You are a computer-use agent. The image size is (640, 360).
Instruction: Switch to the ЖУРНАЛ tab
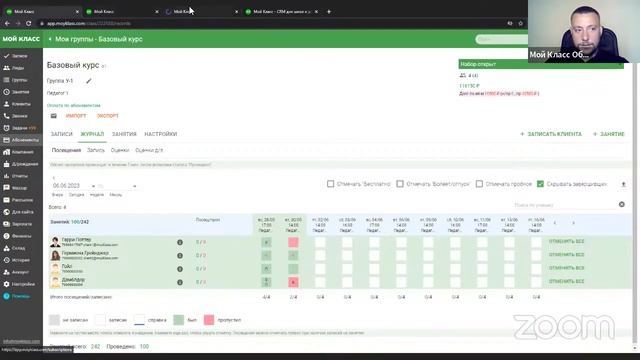pos(92,134)
